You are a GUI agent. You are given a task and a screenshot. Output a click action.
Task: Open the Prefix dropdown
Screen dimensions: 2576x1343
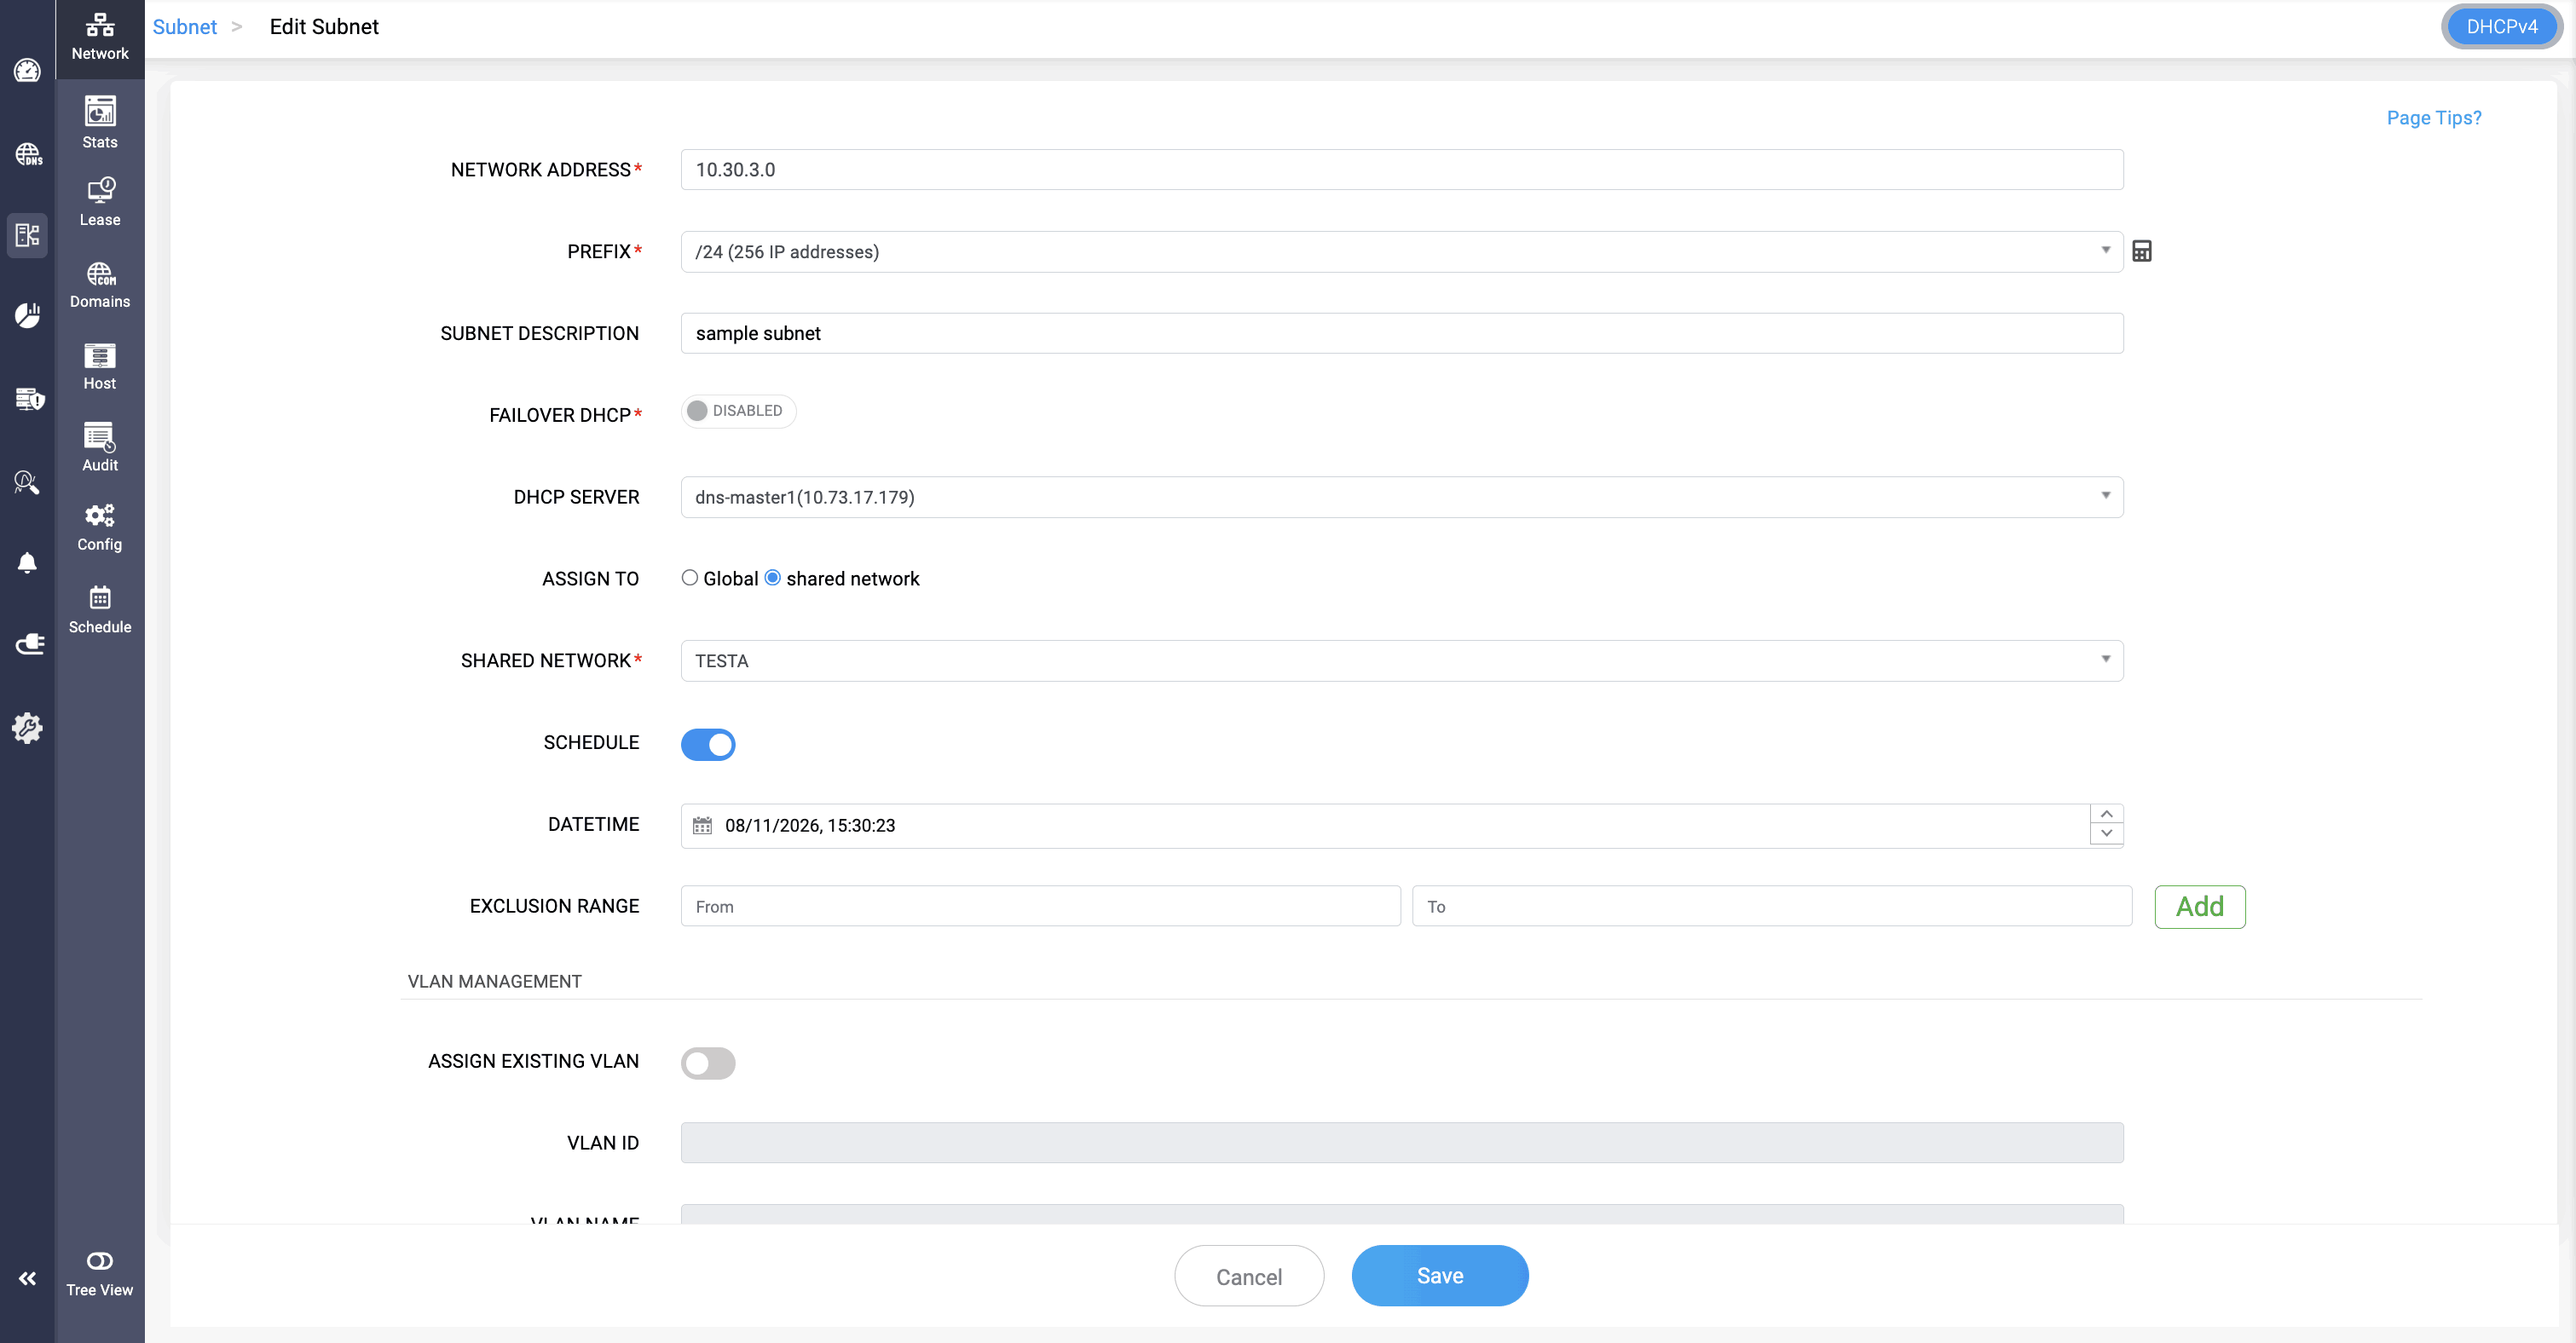pos(1402,252)
